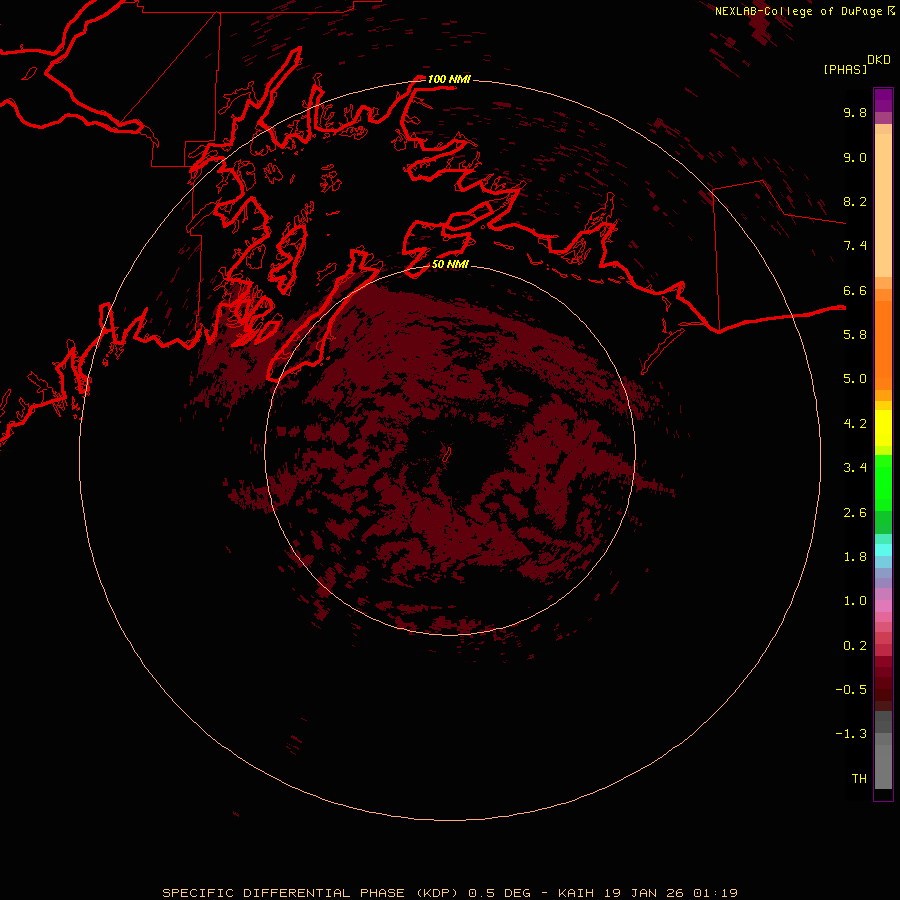
Task: Click the 7.4 value on the color scale
Action: (855, 246)
